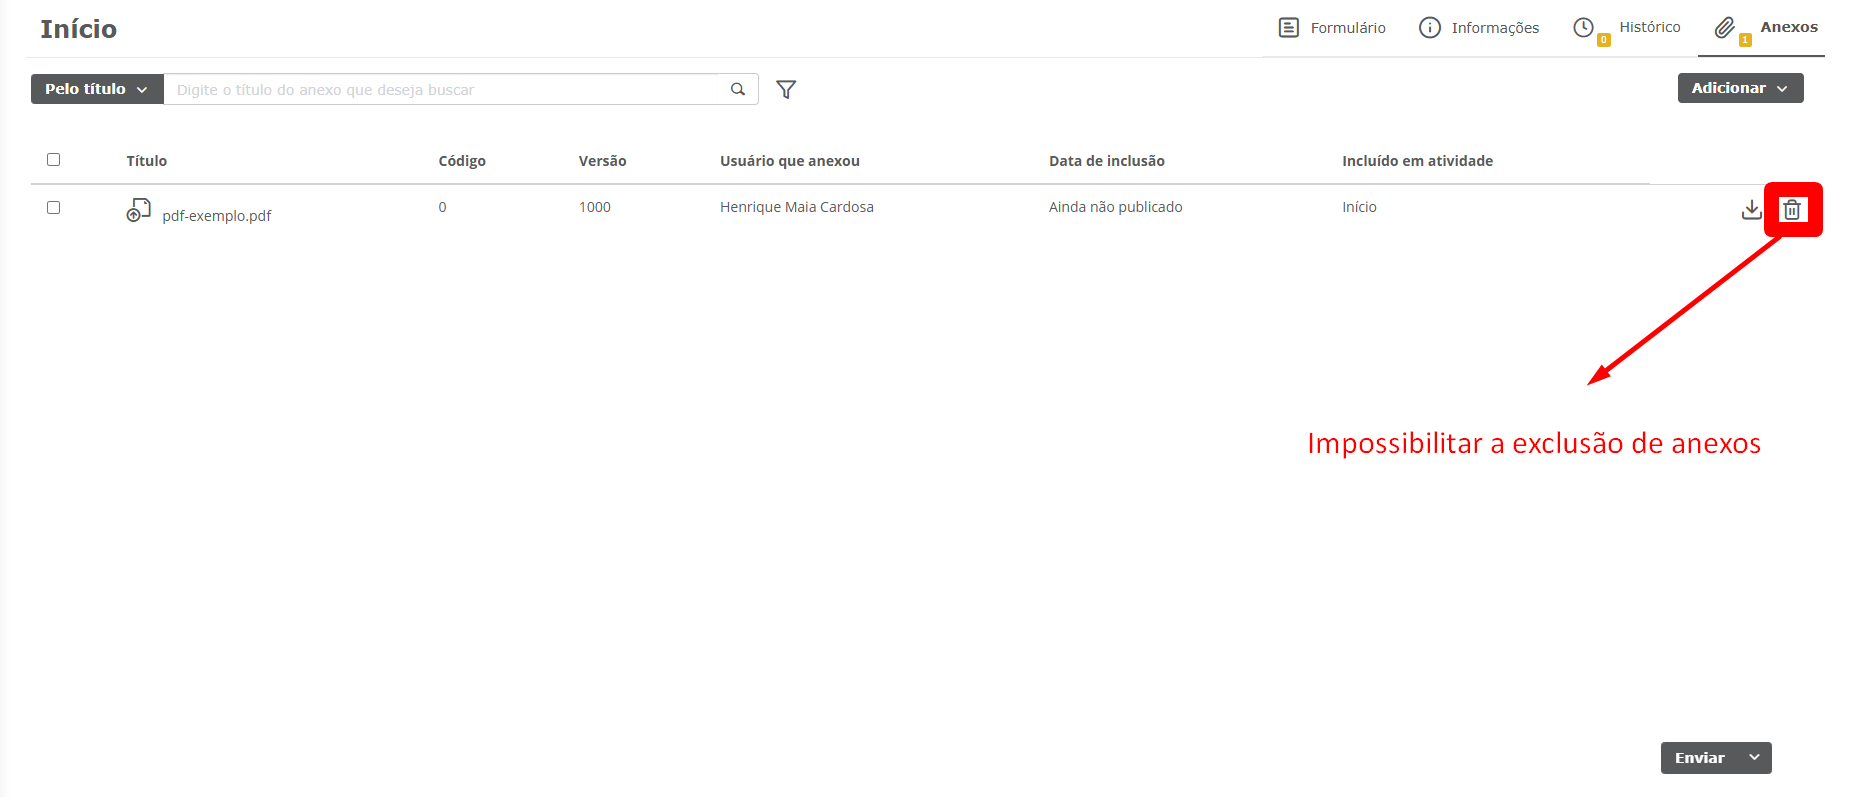Switch to the Histórico tab
Screen dimensions: 1849x797
[x=1649, y=27]
